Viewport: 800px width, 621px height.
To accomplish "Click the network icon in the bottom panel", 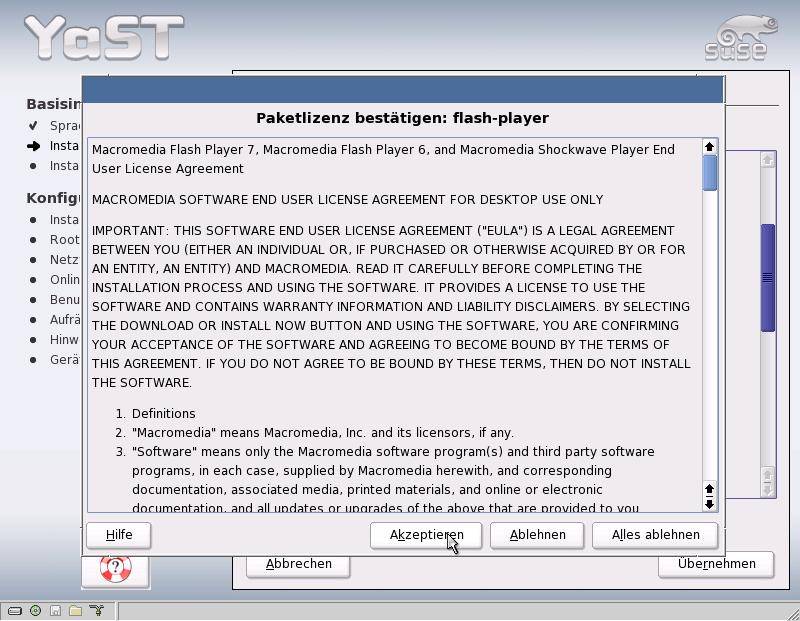I will (x=97, y=610).
